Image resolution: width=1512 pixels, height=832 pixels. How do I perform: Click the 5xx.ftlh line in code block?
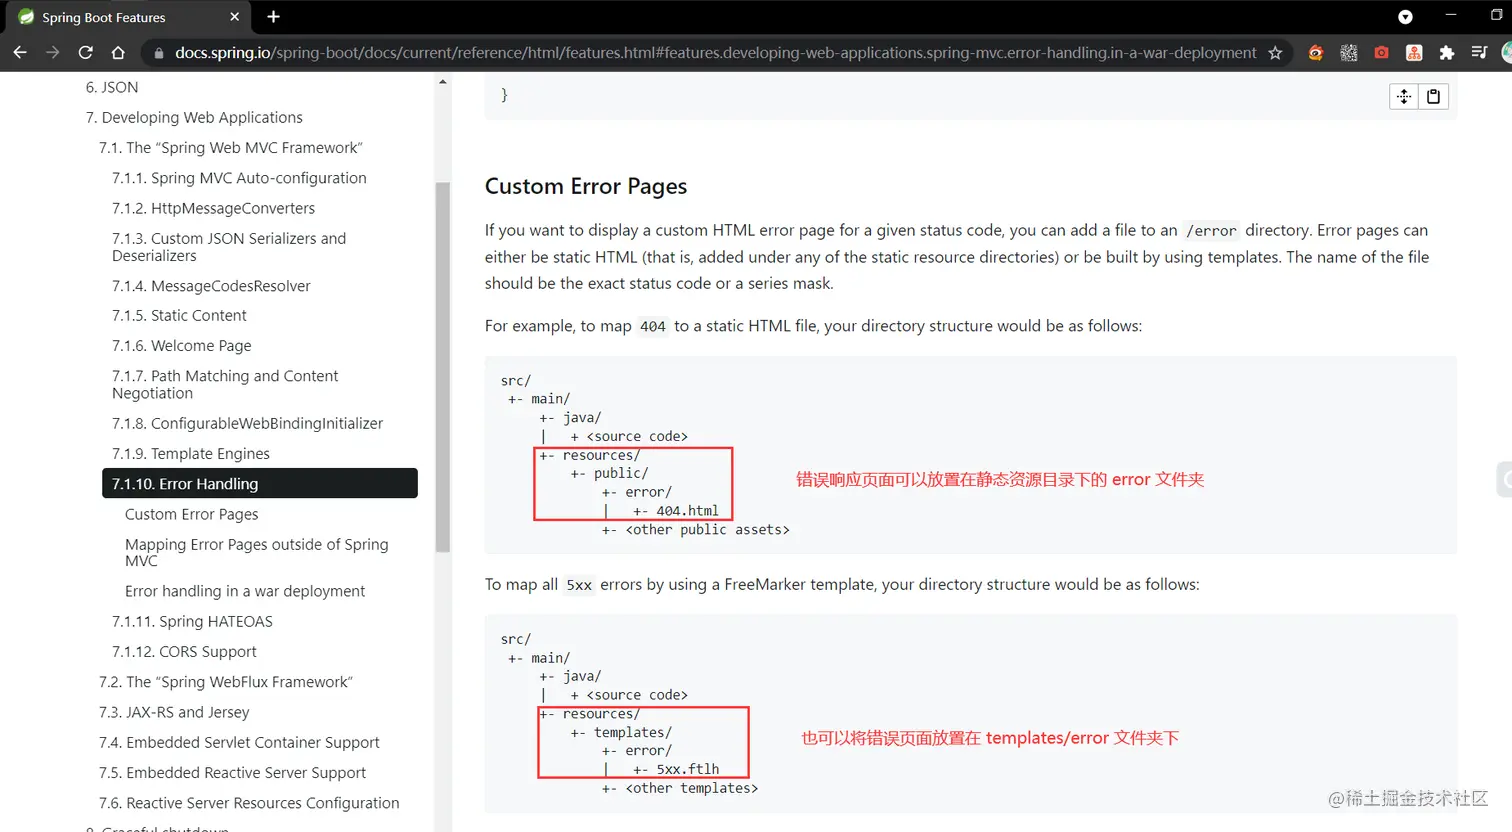[676, 769]
